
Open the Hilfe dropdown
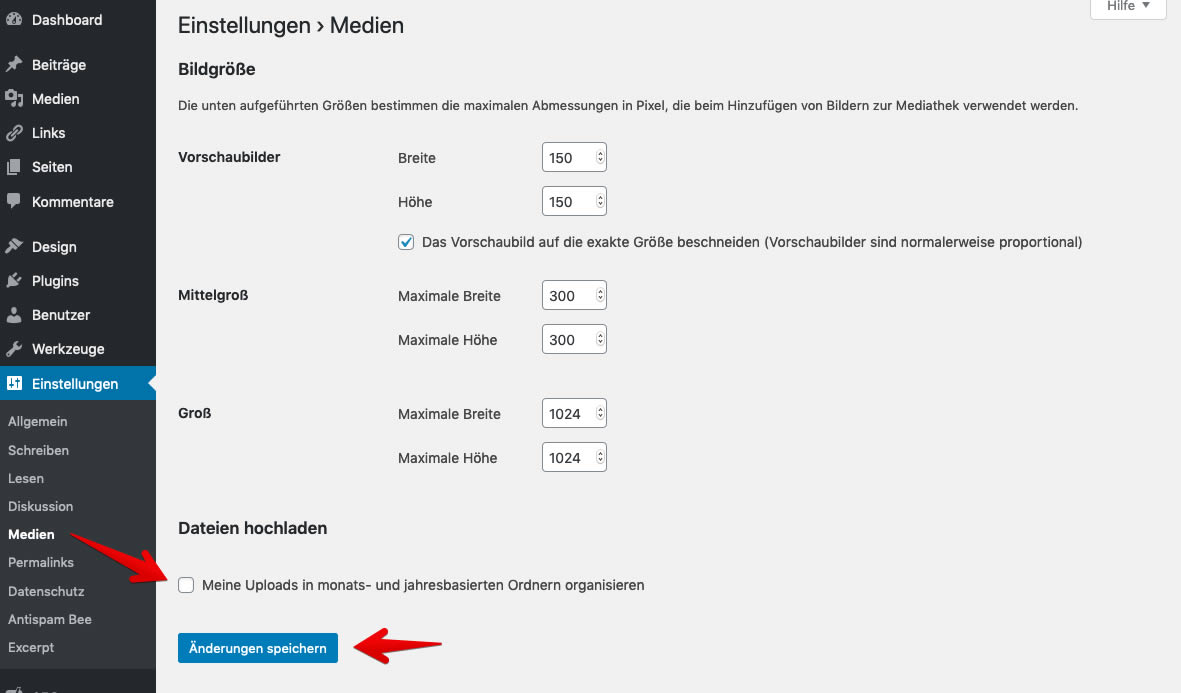[x=1127, y=7]
